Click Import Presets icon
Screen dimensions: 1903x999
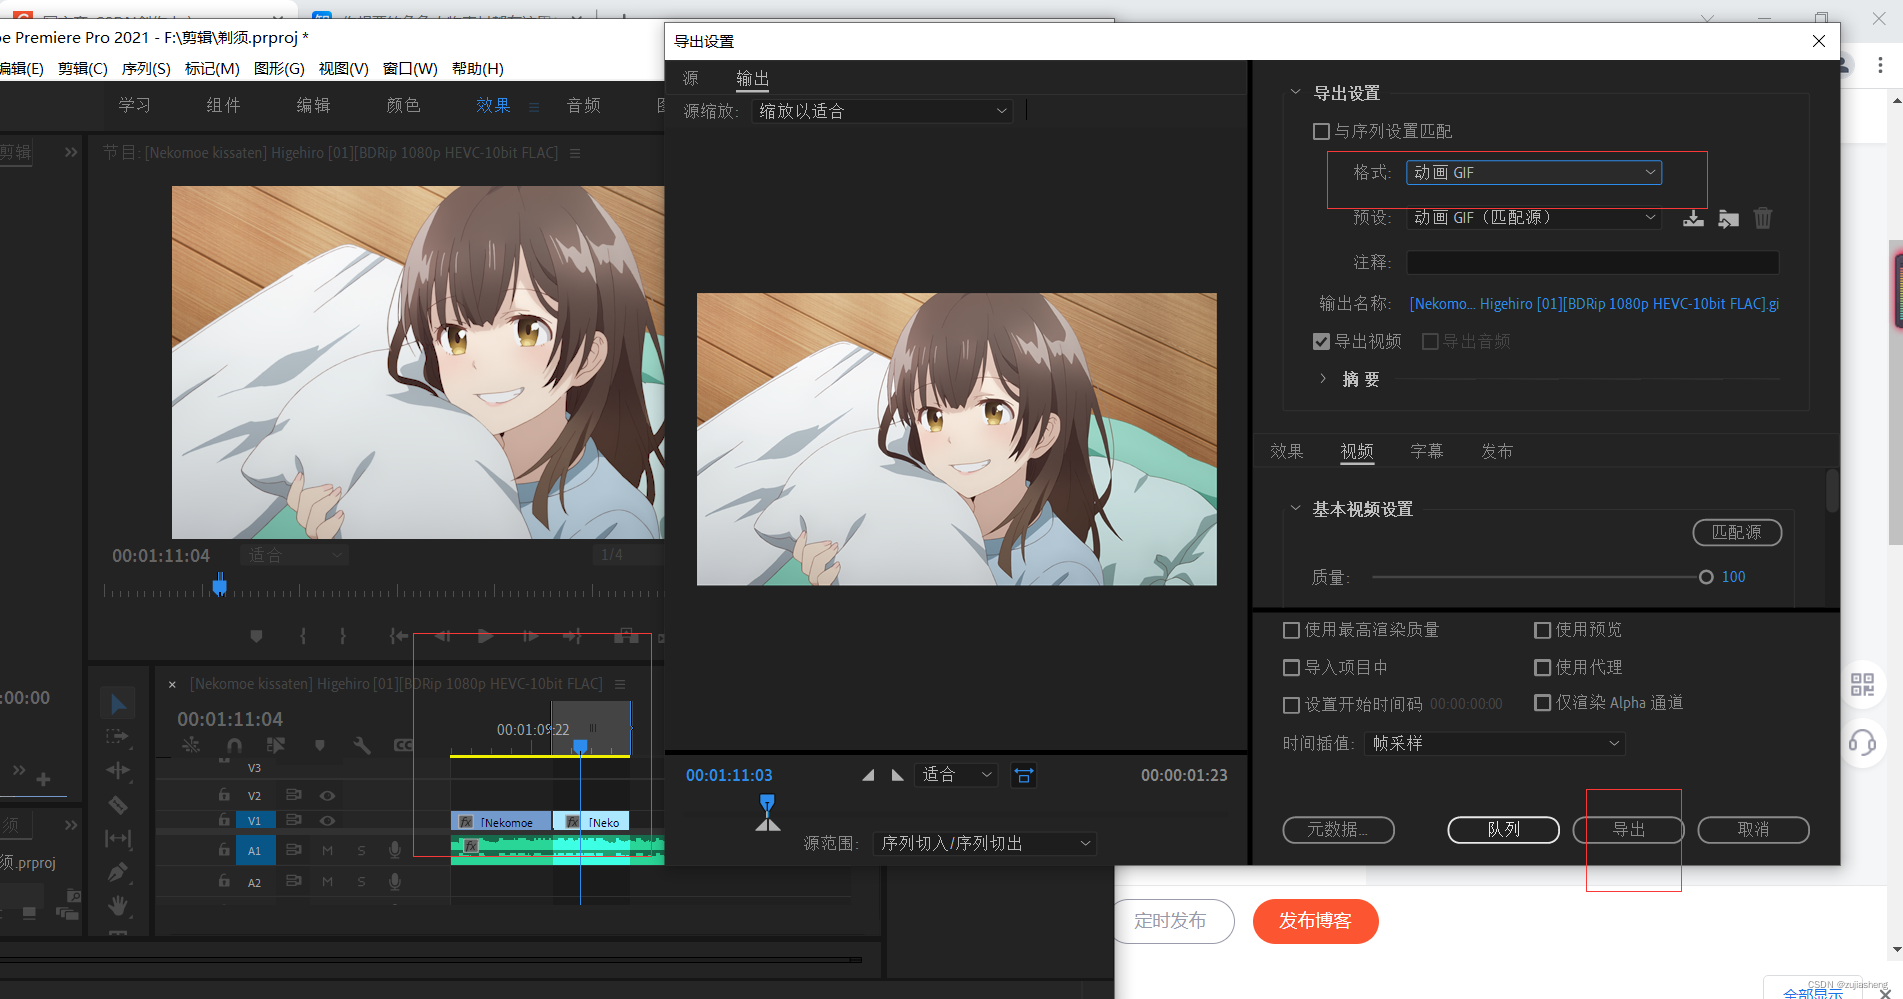point(1728,218)
